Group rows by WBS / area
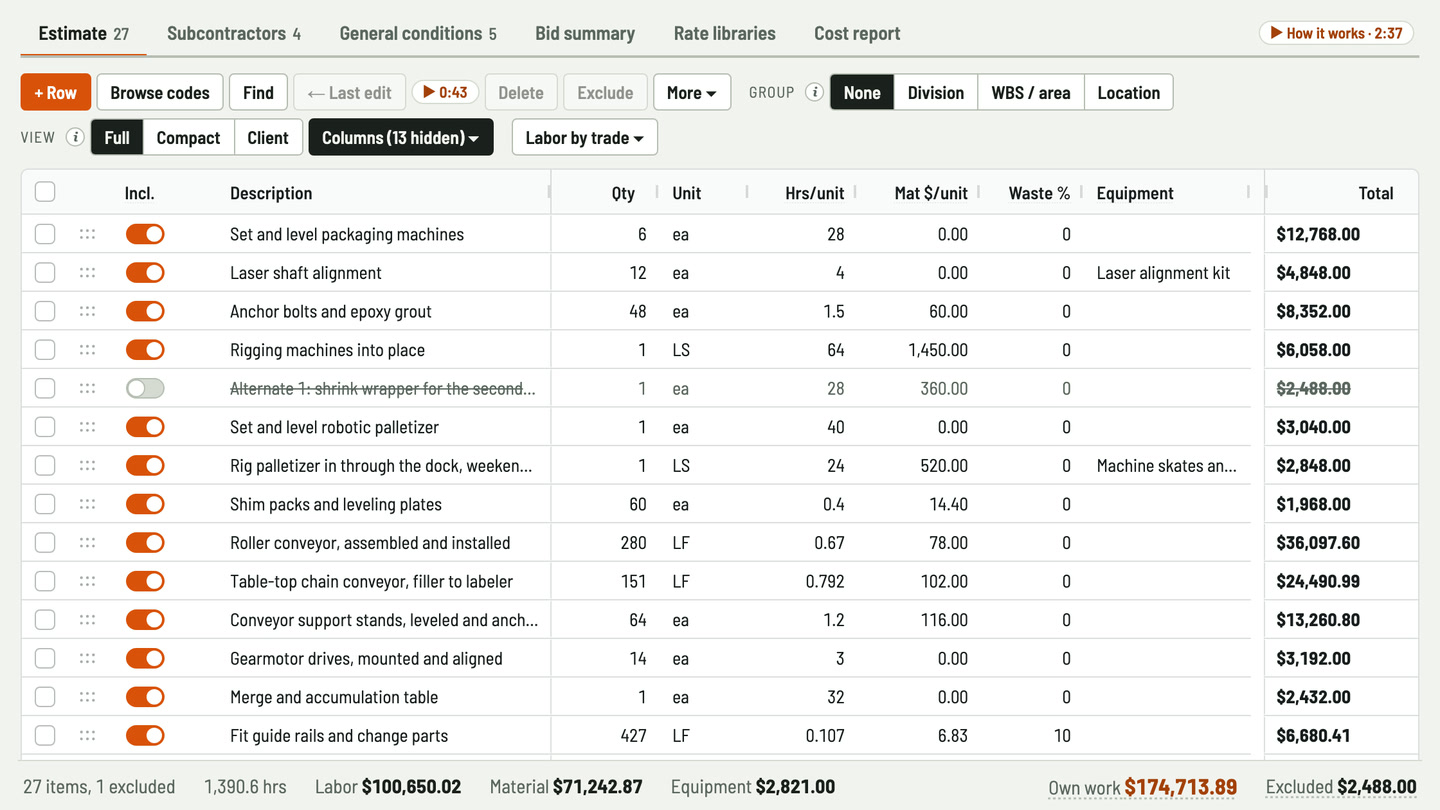Image resolution: width=1440 pixels, height=810 pixels. point(1031,92)
